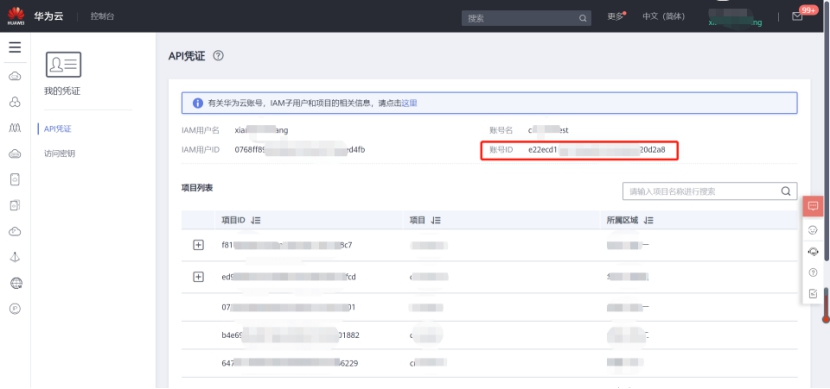Click the 账号ID value e22ecd1
This screenshot has height=389, width=830.
[x=597, y=150]
